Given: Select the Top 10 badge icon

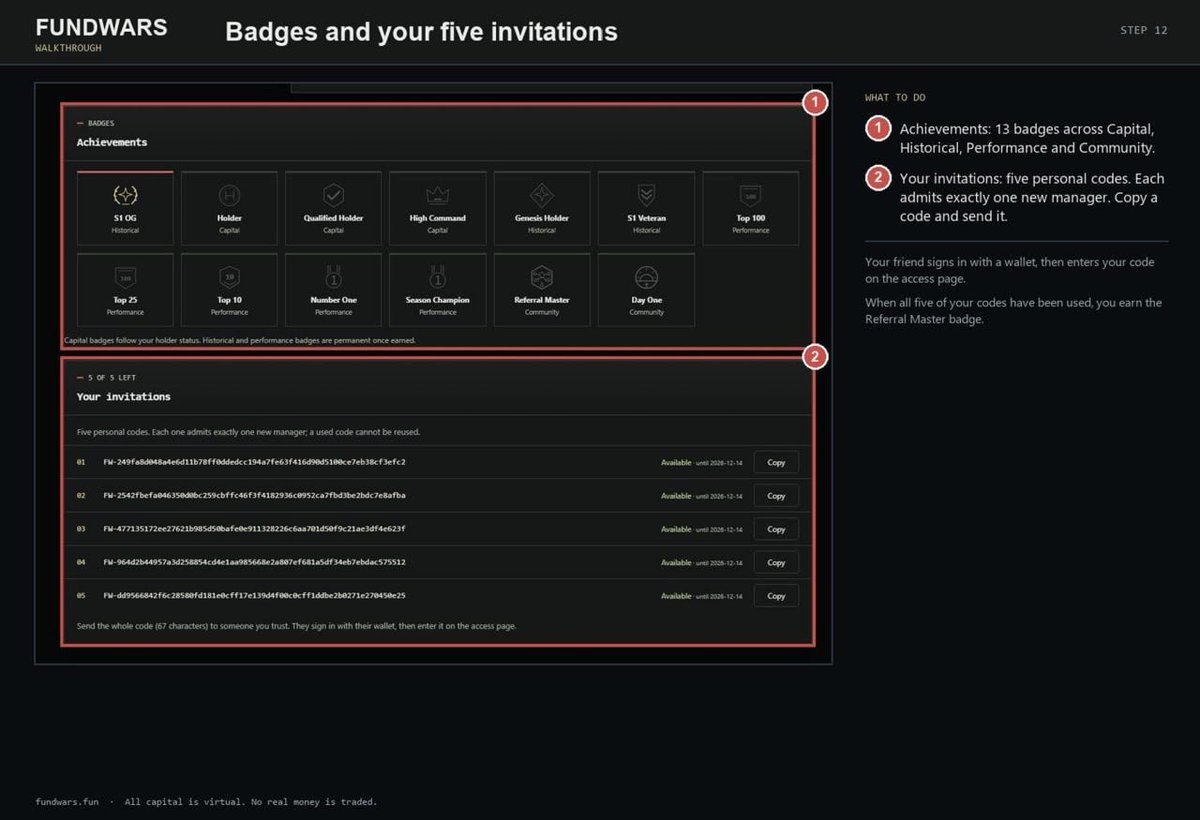Looking at the screenshot, I should click(229, 276).
